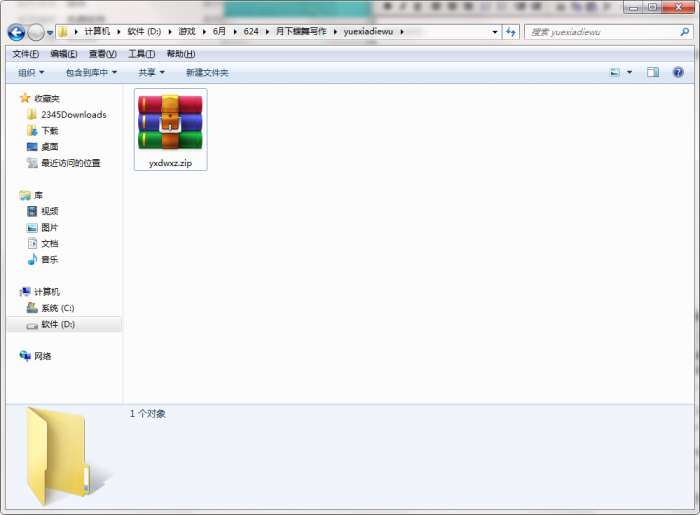This screenshot has height=515, width=700.
Task: Open the 下载 folder in sidebar
Action: coord(50,131)
